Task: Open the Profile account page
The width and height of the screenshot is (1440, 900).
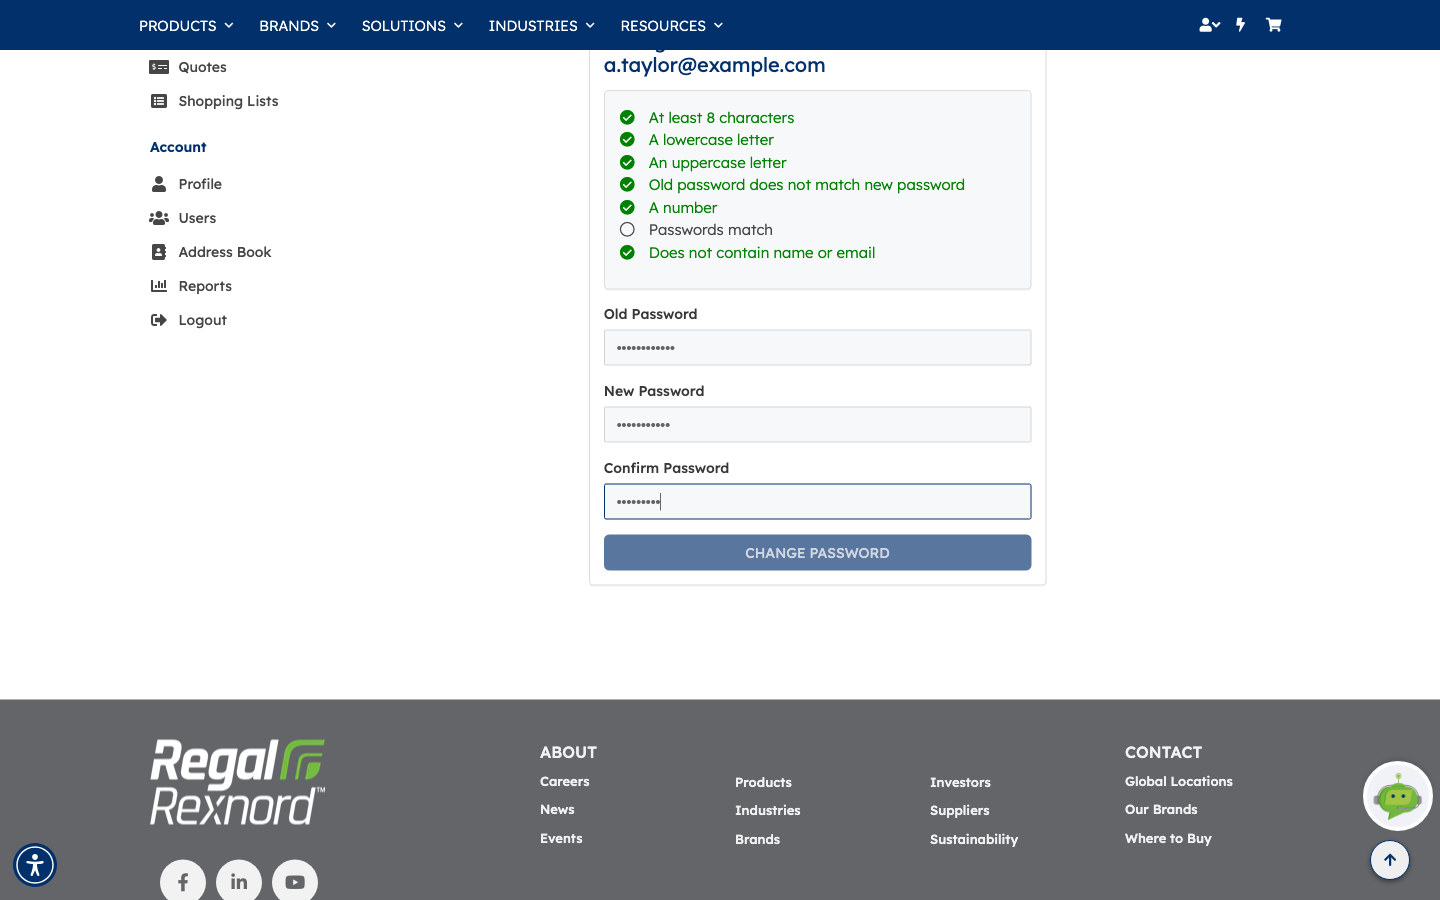Action: pos(200,184)
